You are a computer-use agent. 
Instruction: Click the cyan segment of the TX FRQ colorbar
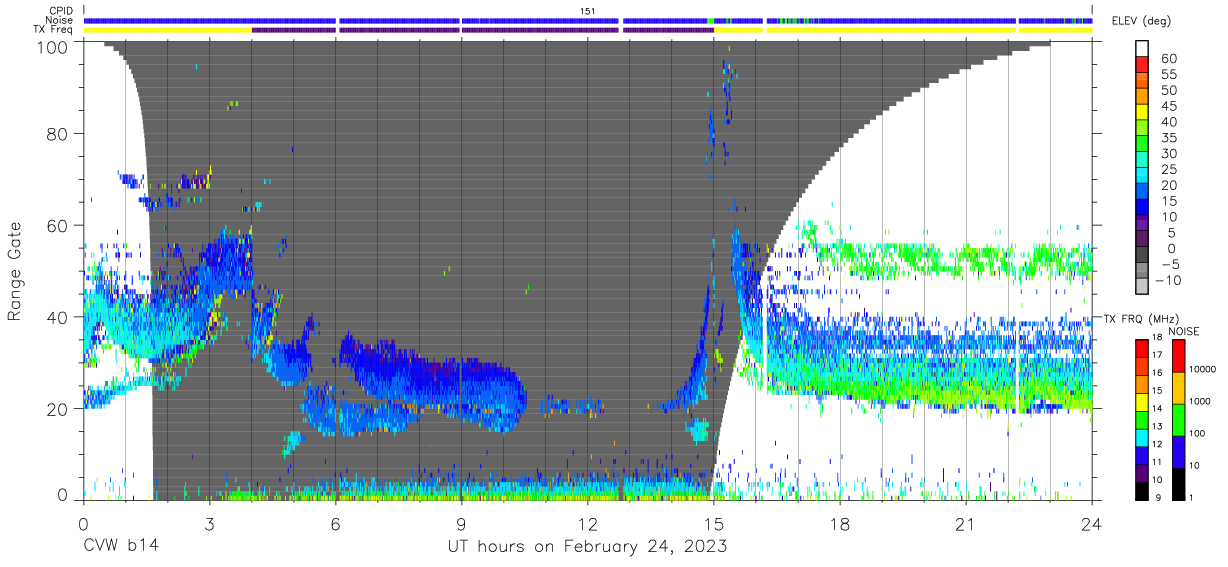pyautogui.click(x=1144, y=436)
